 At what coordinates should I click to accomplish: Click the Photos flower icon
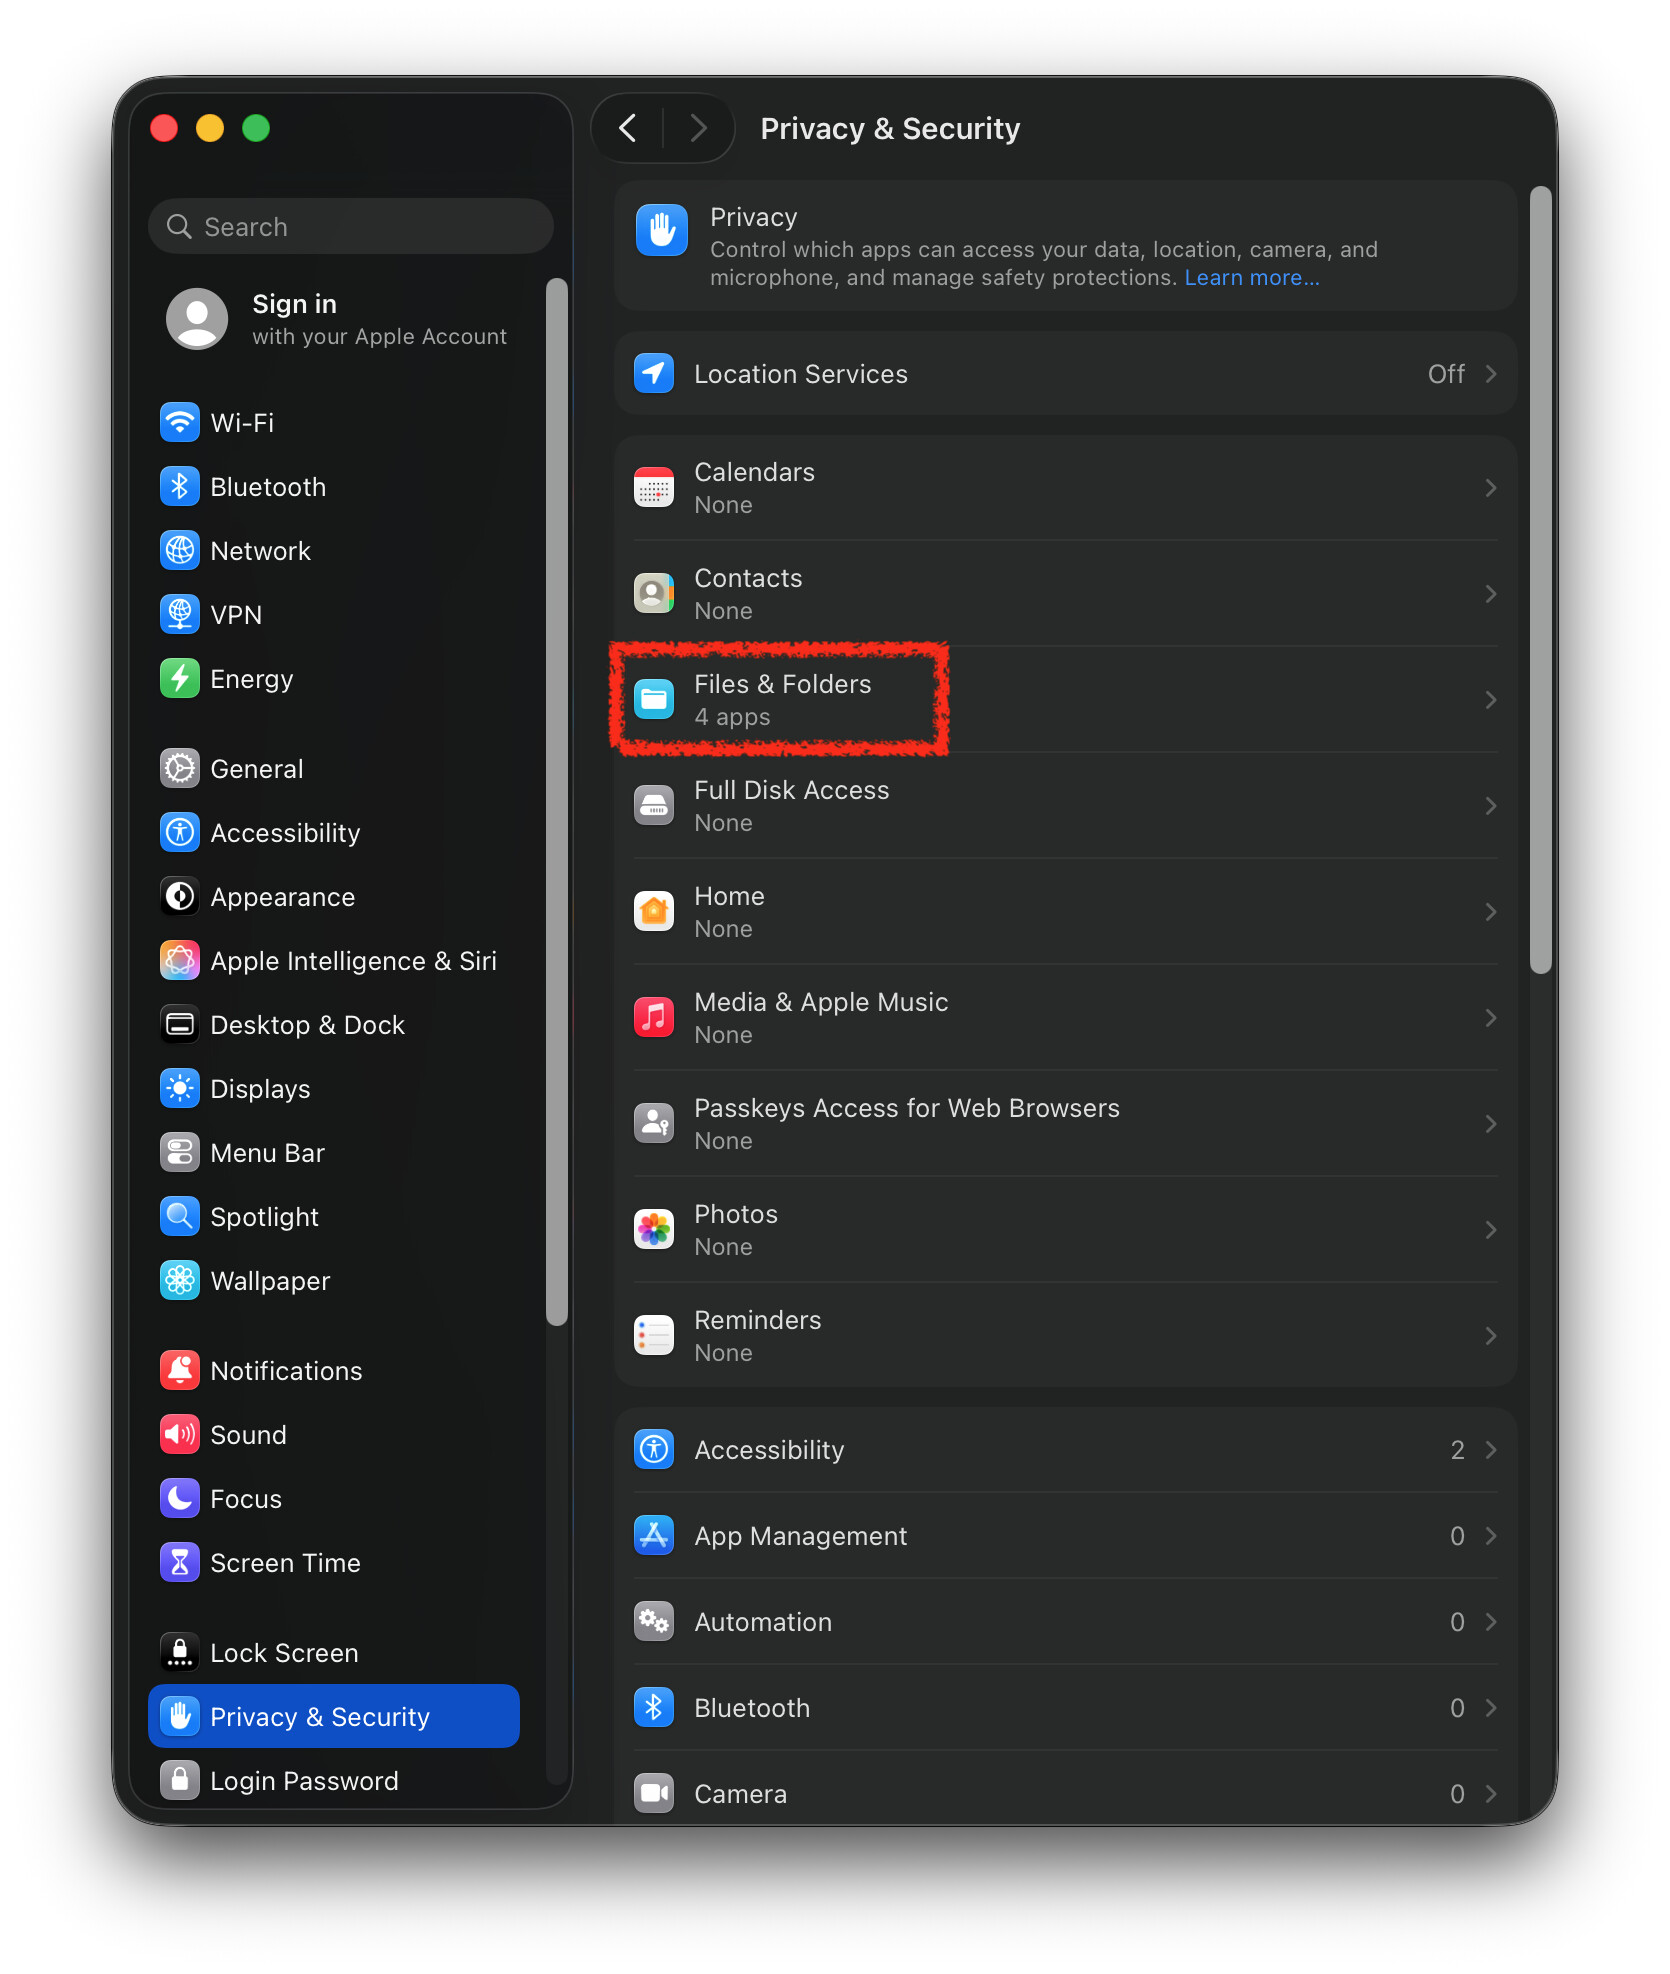(654, 1229)
